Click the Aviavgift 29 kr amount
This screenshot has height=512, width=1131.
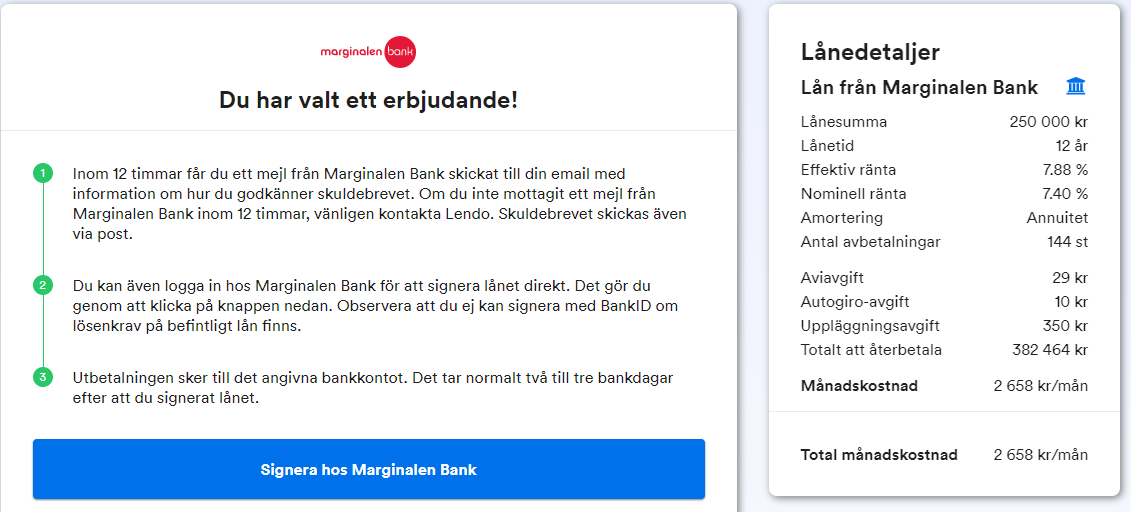[1071, 278]
